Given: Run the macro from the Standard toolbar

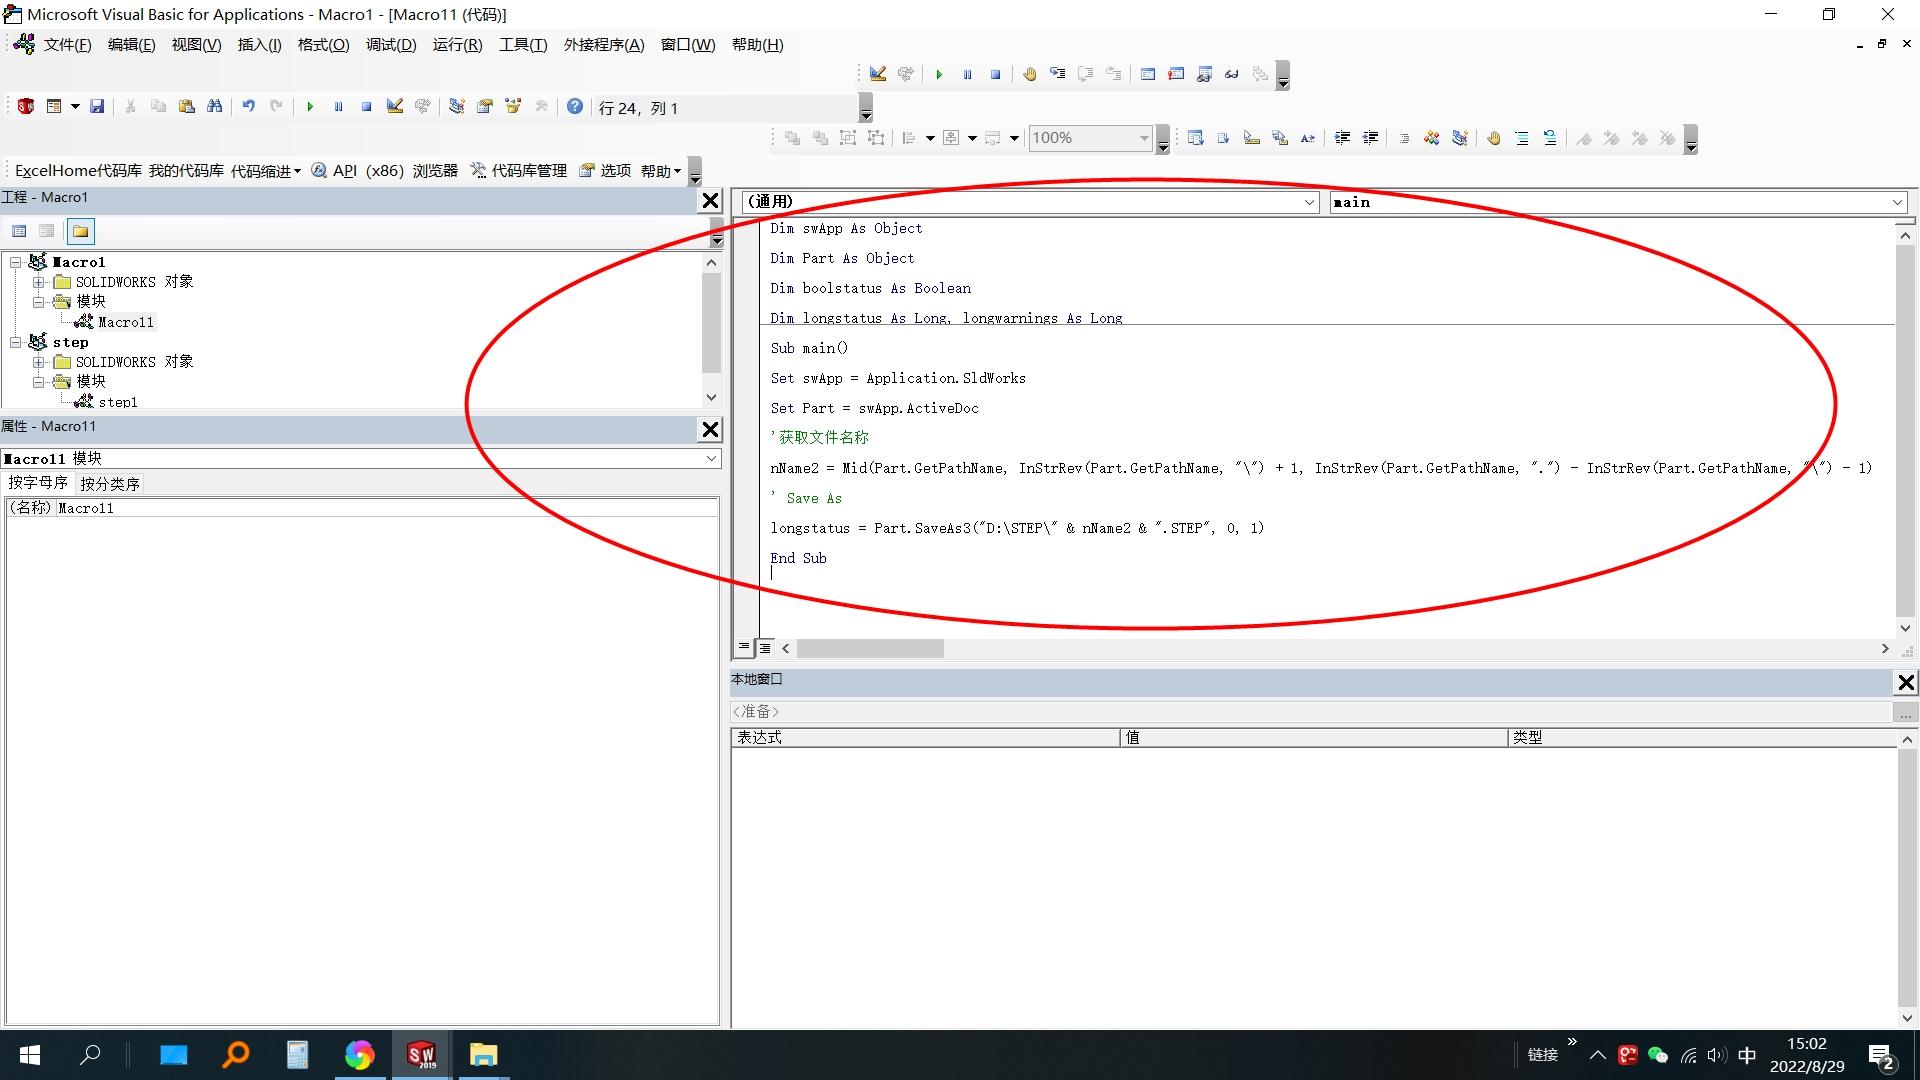Looking at the screenshot, I should point(310,106).
